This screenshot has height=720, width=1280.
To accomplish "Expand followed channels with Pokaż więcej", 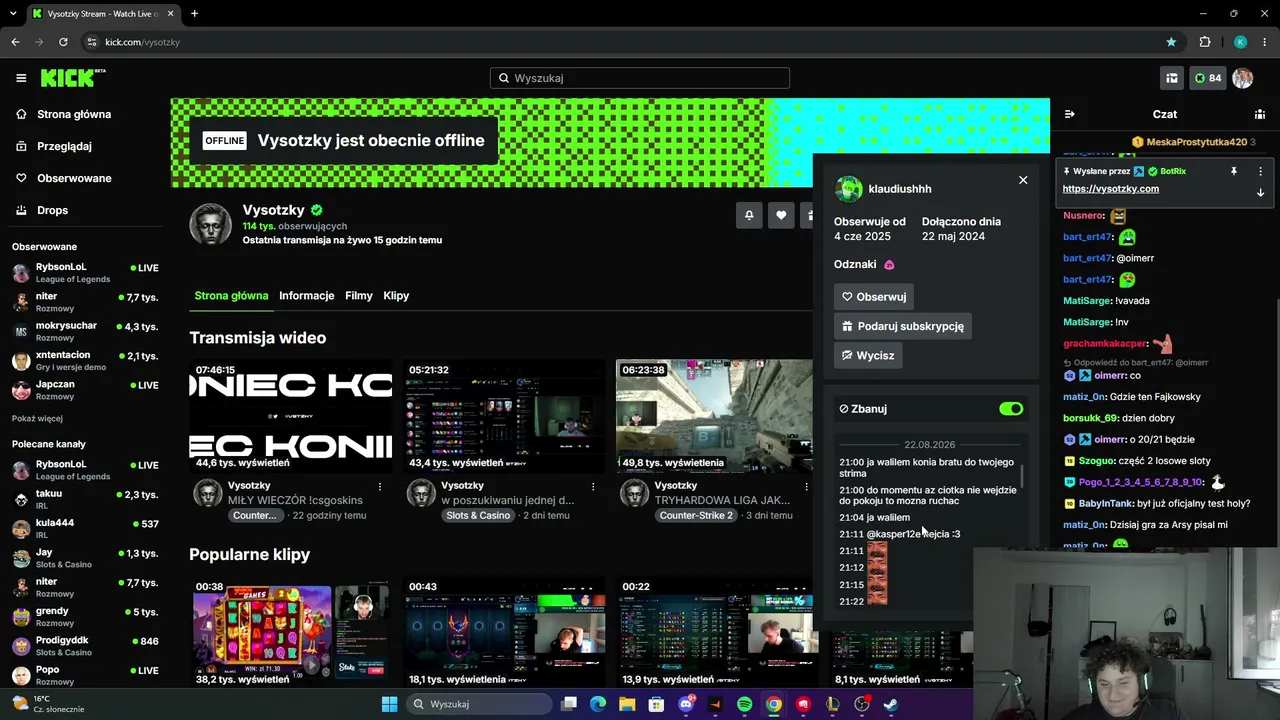I will [x=37, y=418].
